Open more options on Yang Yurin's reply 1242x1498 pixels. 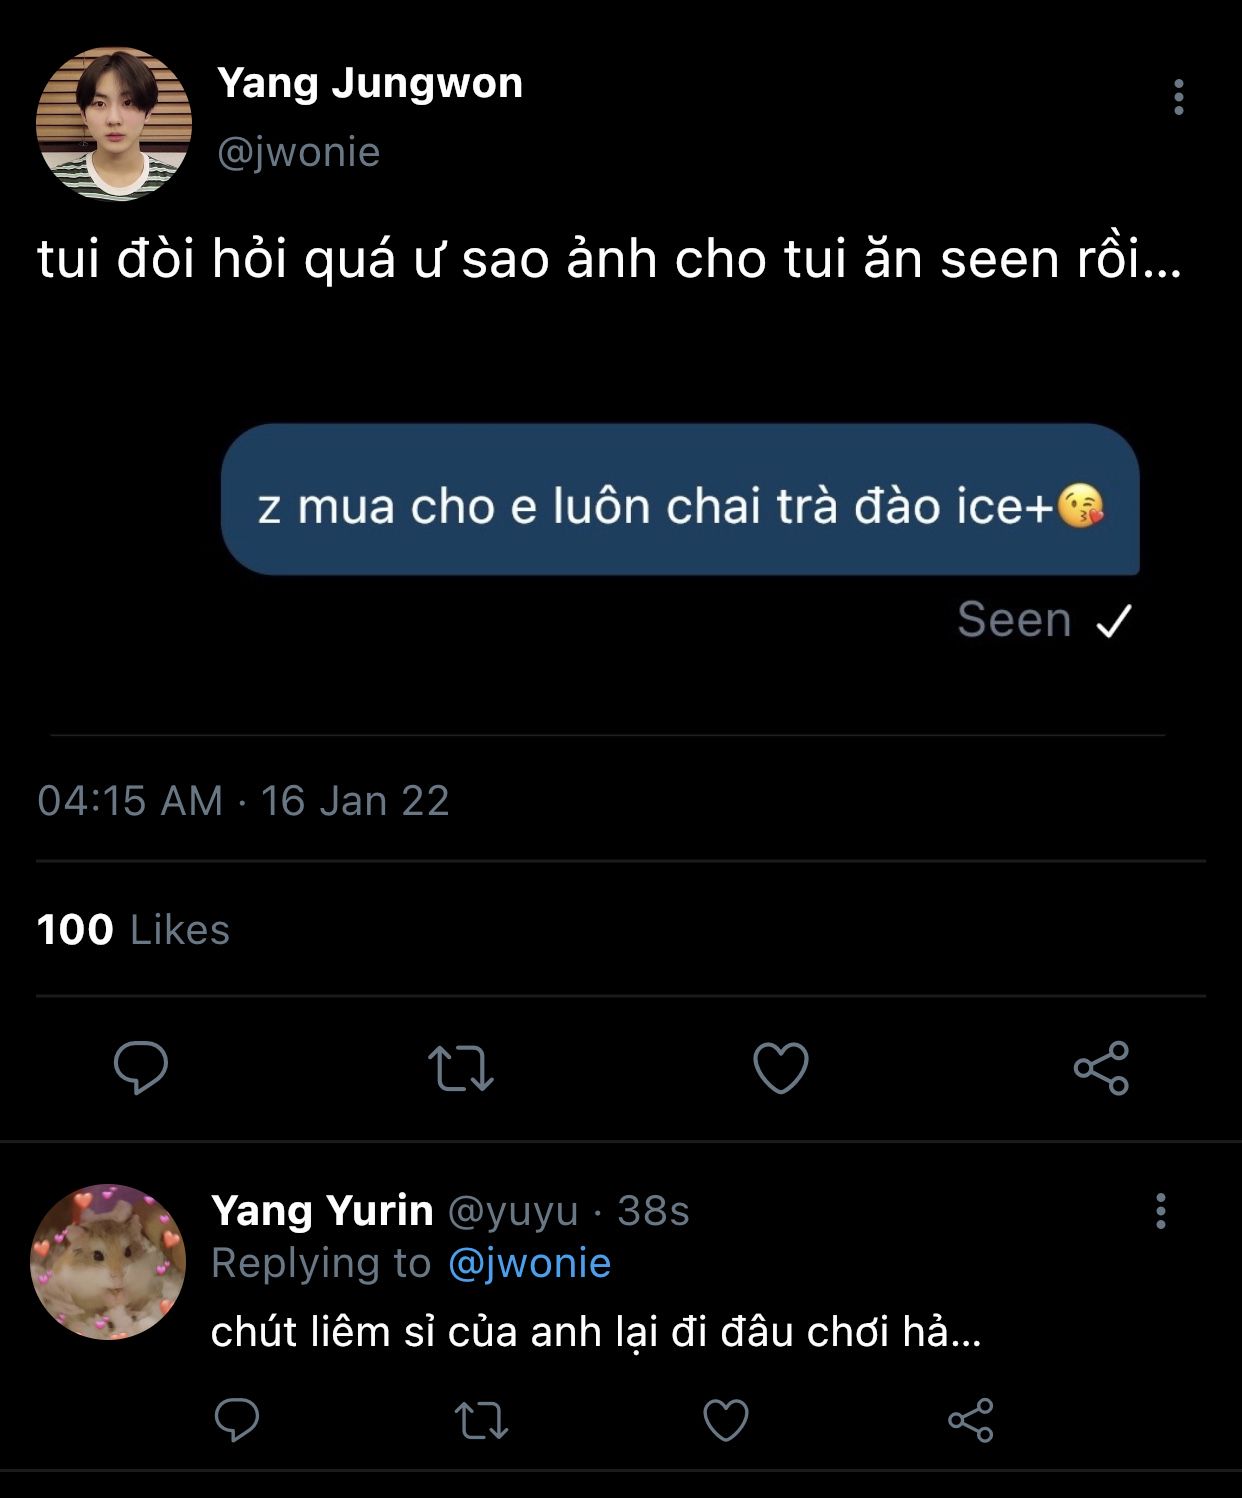pyautogui.click(x=1160, y=1210)
